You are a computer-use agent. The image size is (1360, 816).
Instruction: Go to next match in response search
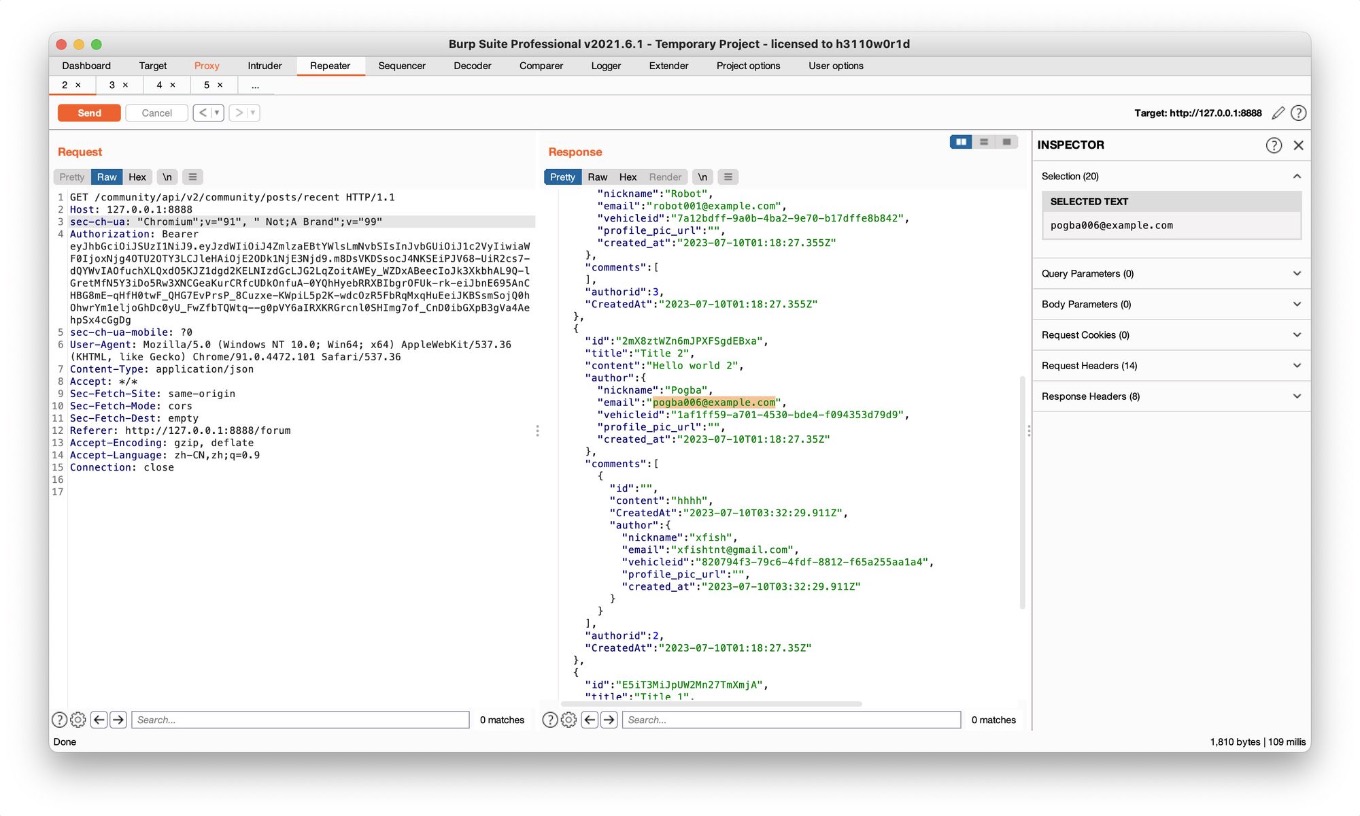(x=609, y=720)
